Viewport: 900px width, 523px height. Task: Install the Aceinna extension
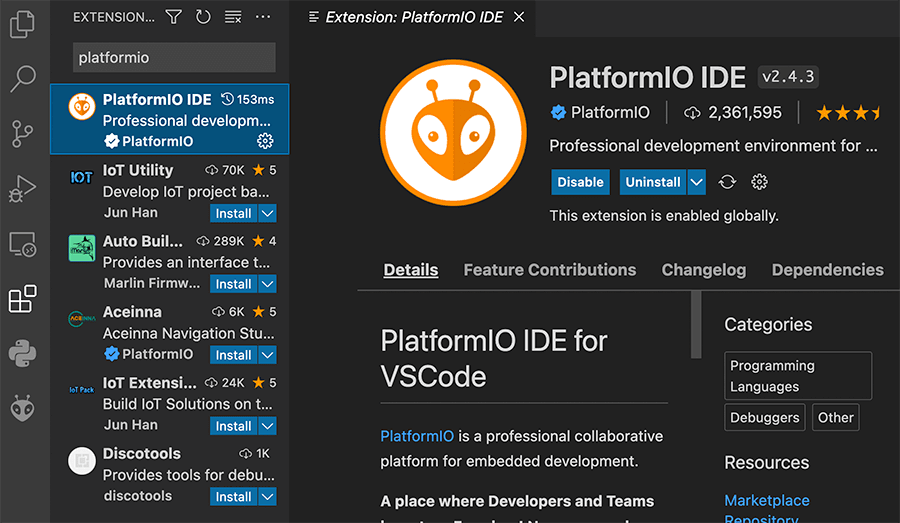(234, 355)
